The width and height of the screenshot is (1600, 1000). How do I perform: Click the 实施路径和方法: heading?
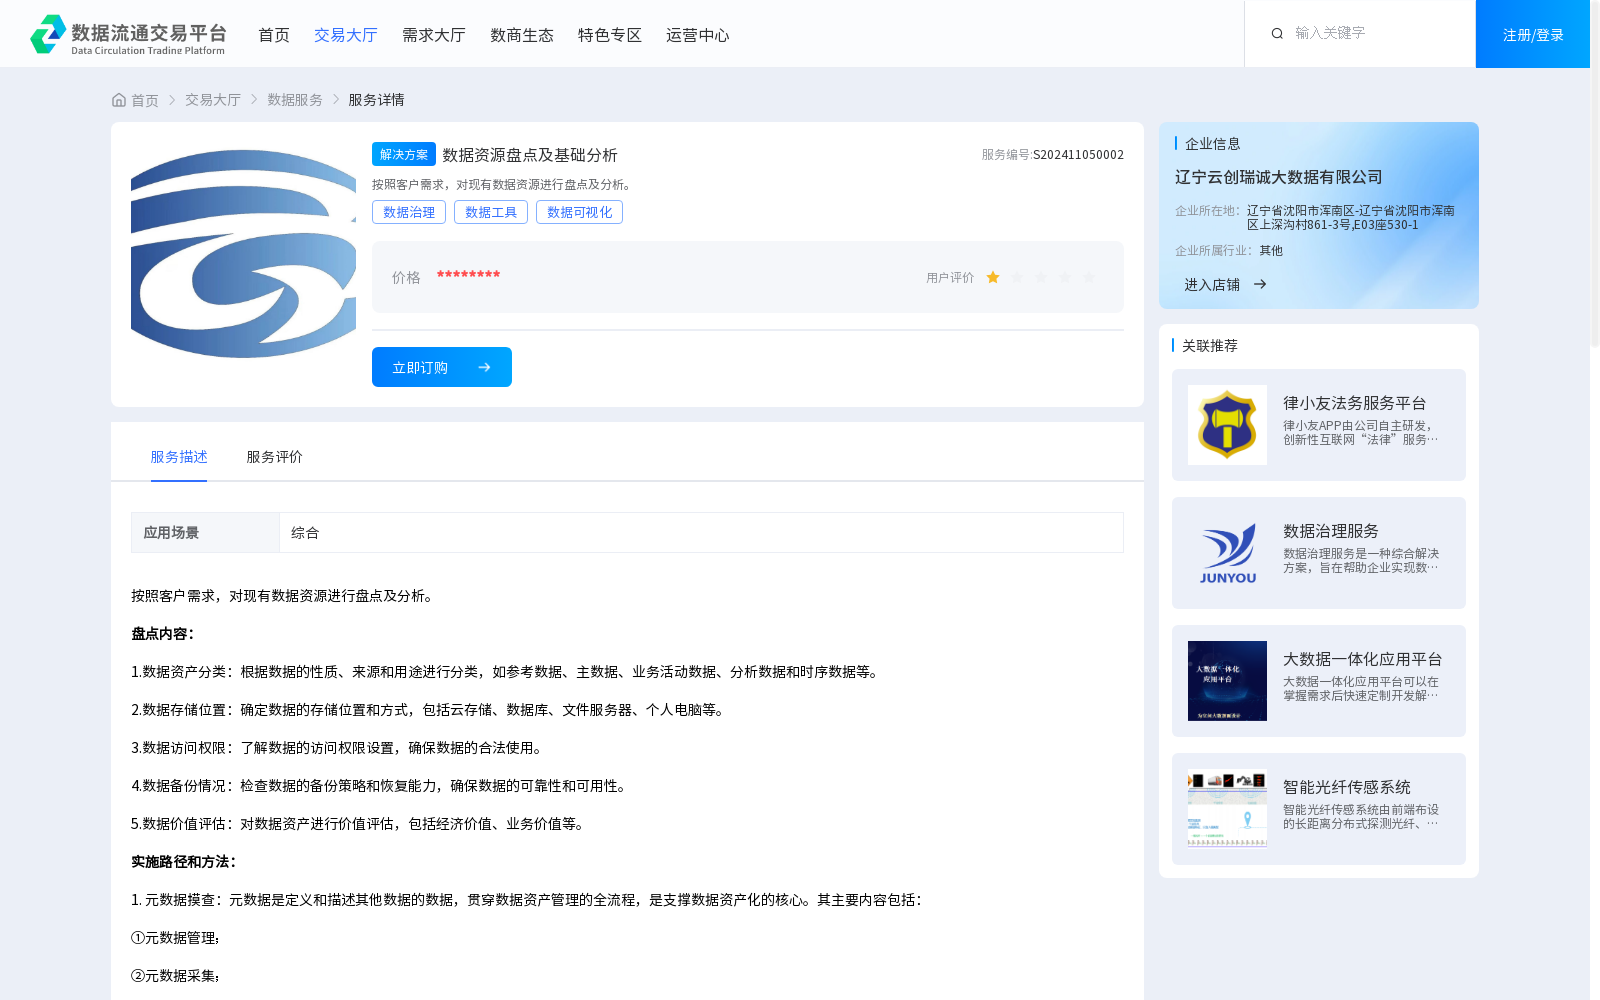(x=184, y=862)
